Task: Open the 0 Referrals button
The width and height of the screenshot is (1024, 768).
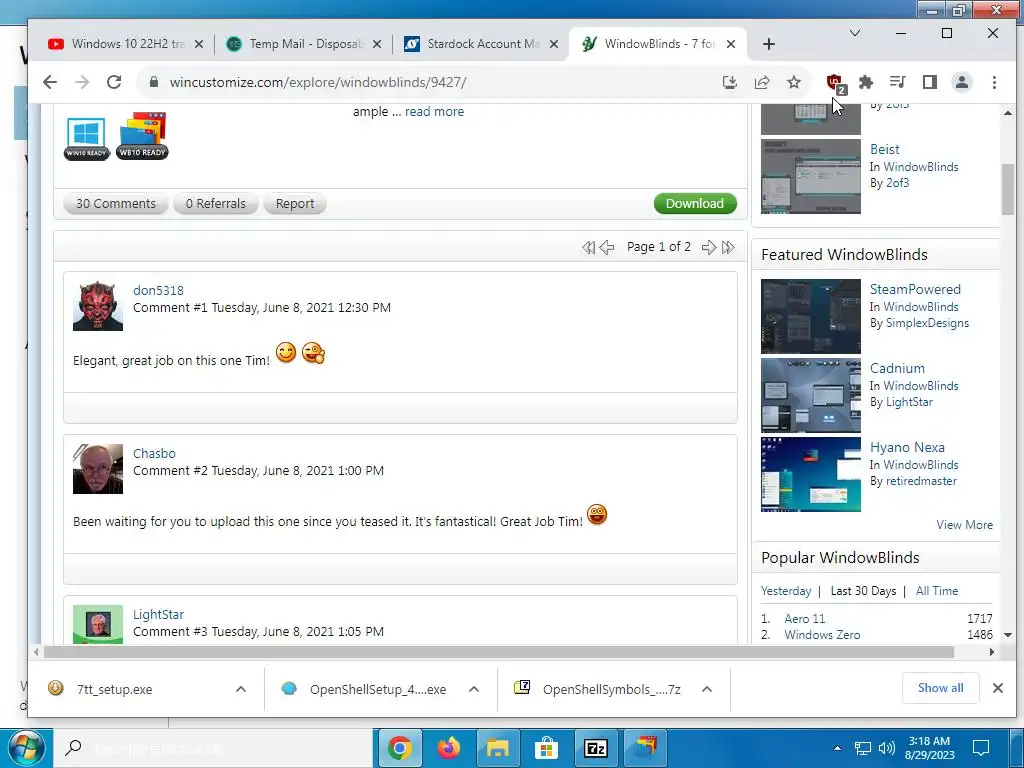Action: (216, 204)
